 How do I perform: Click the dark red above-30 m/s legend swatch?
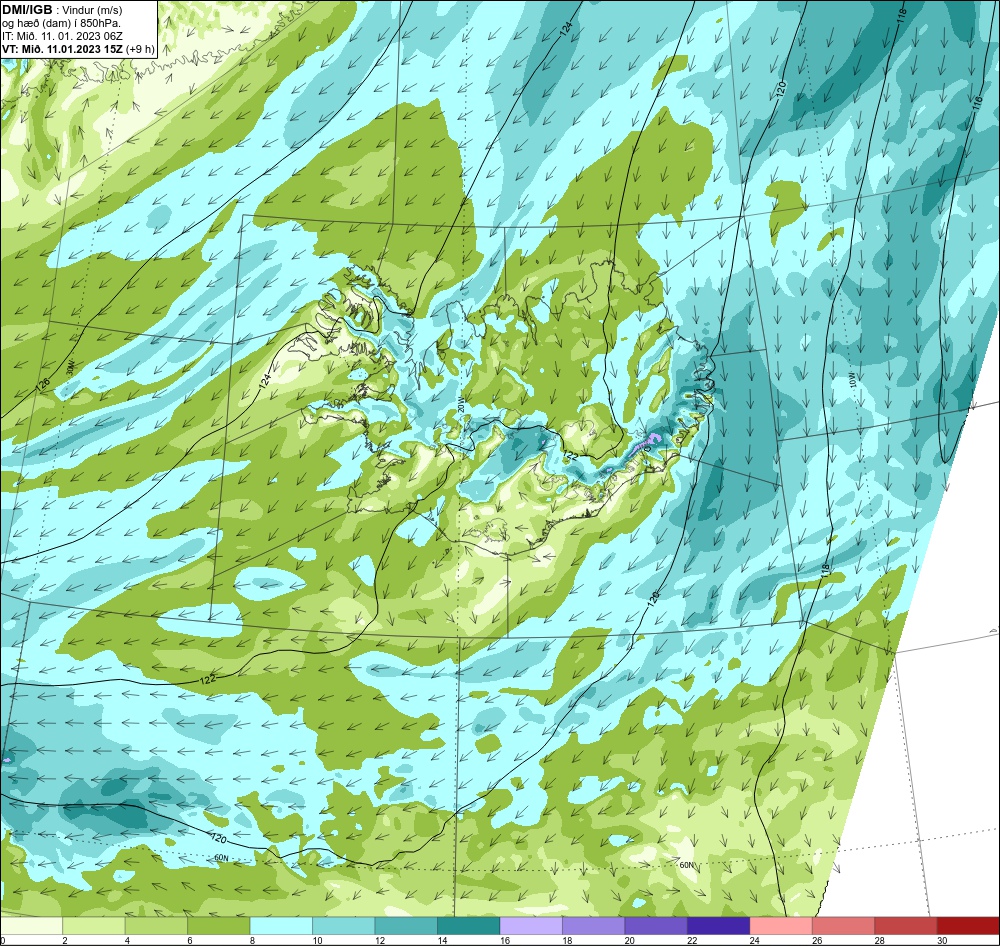(x=969, y=925)
